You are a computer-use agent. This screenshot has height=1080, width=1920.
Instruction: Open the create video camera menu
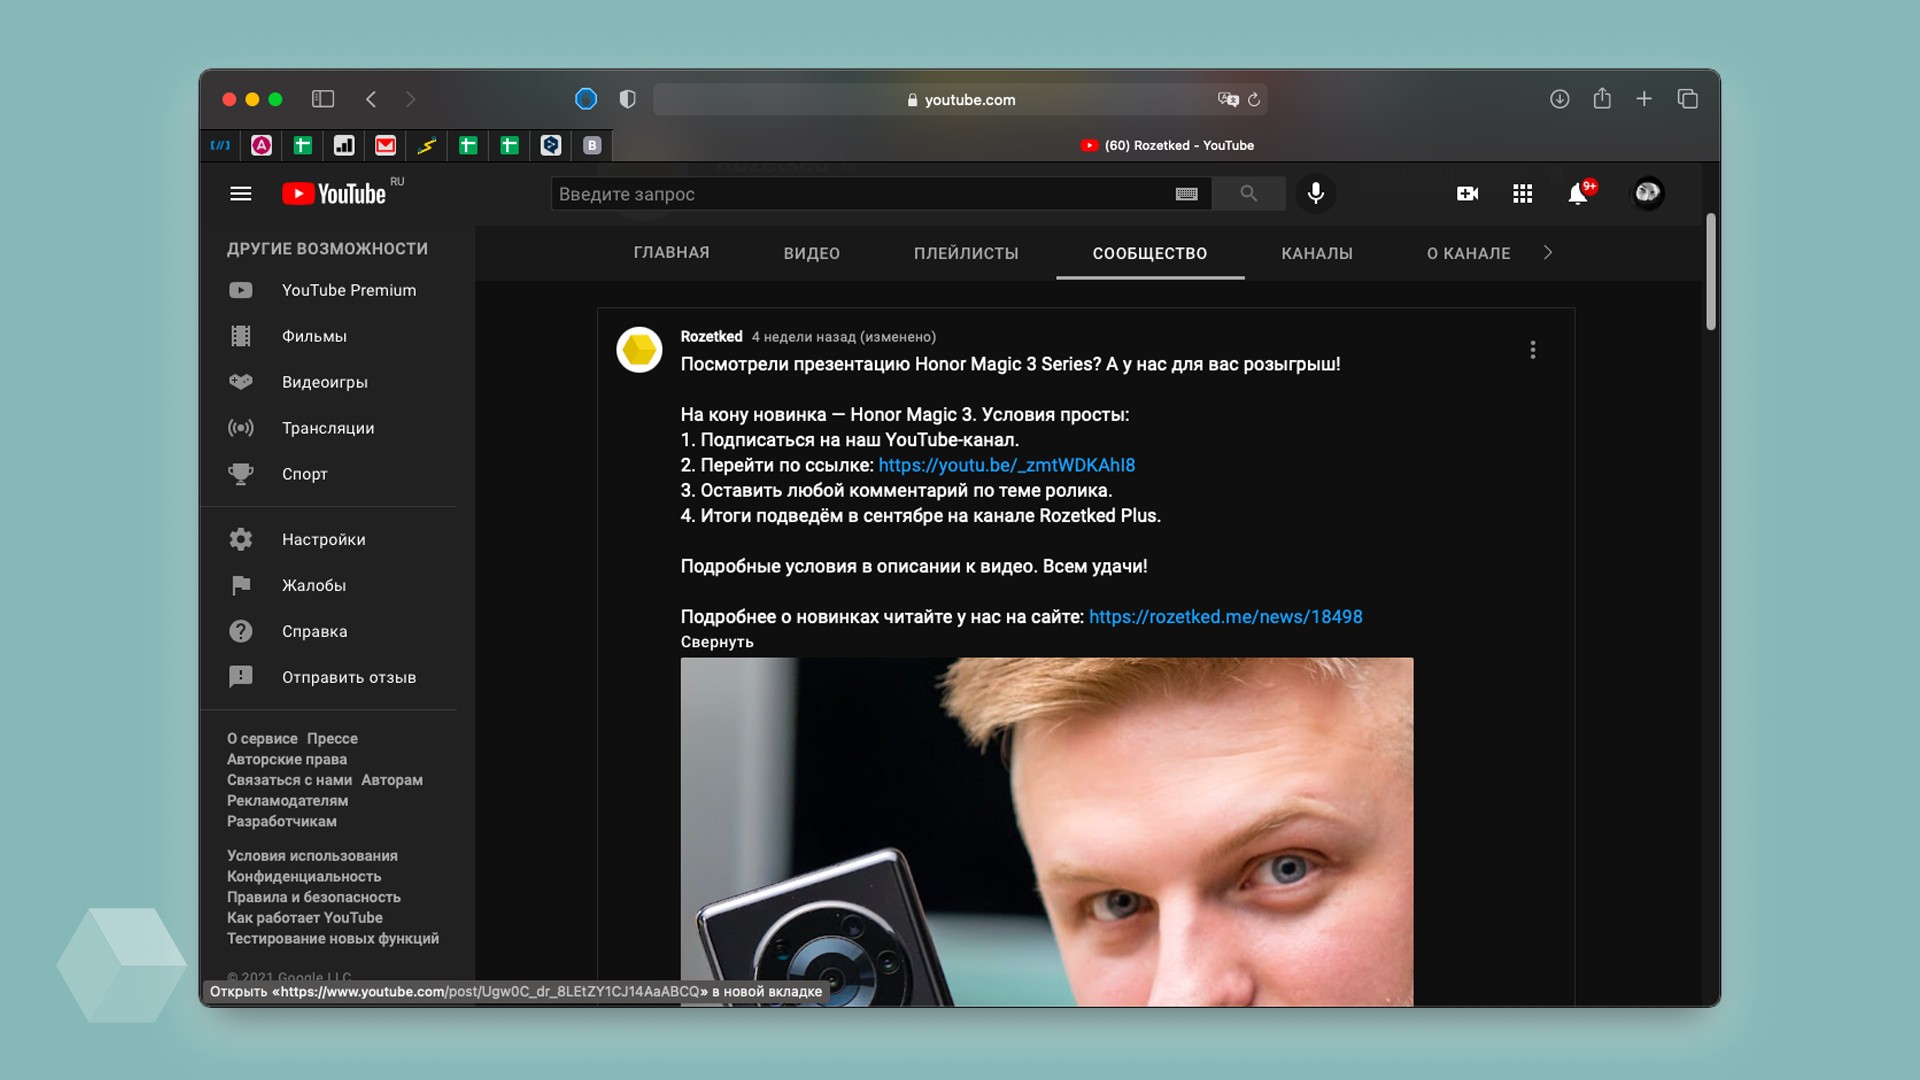tap(1467, 194)
